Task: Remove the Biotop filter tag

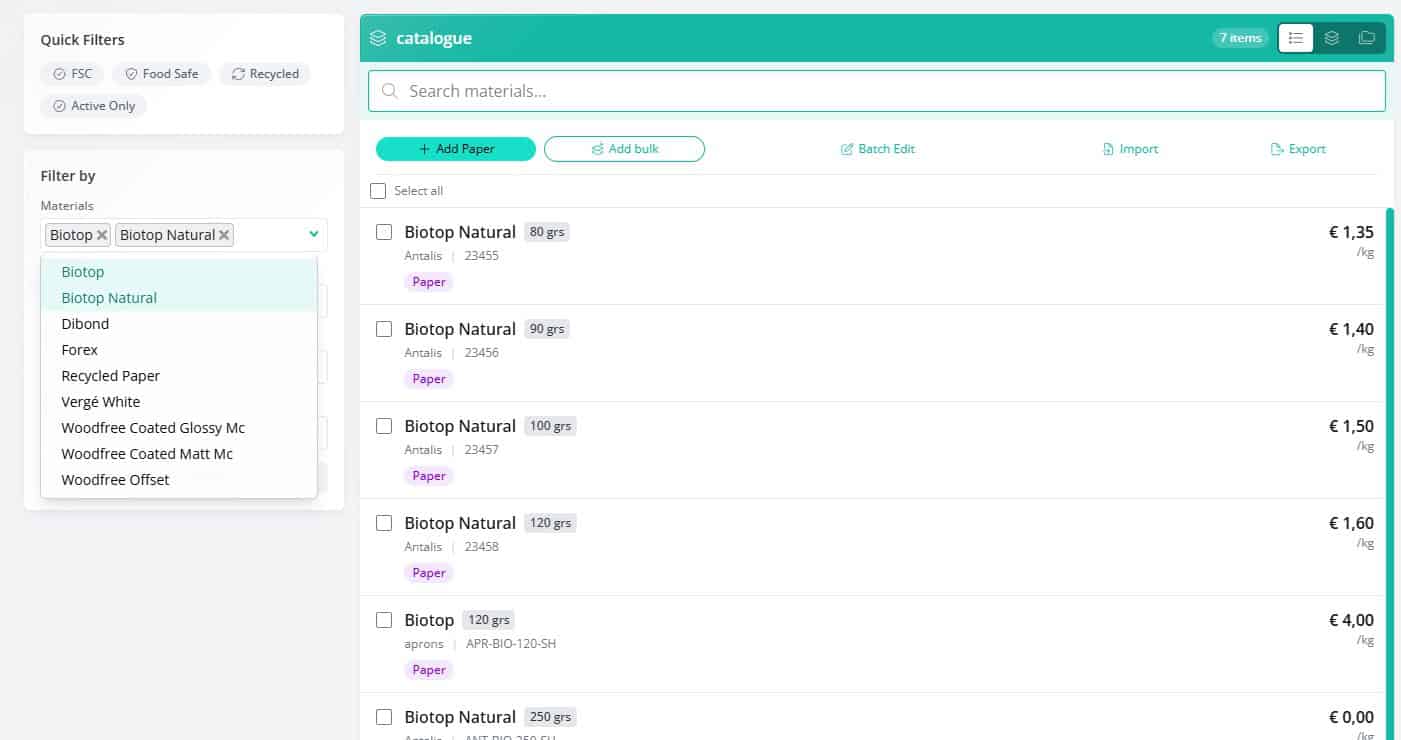Action: point(102,235)
